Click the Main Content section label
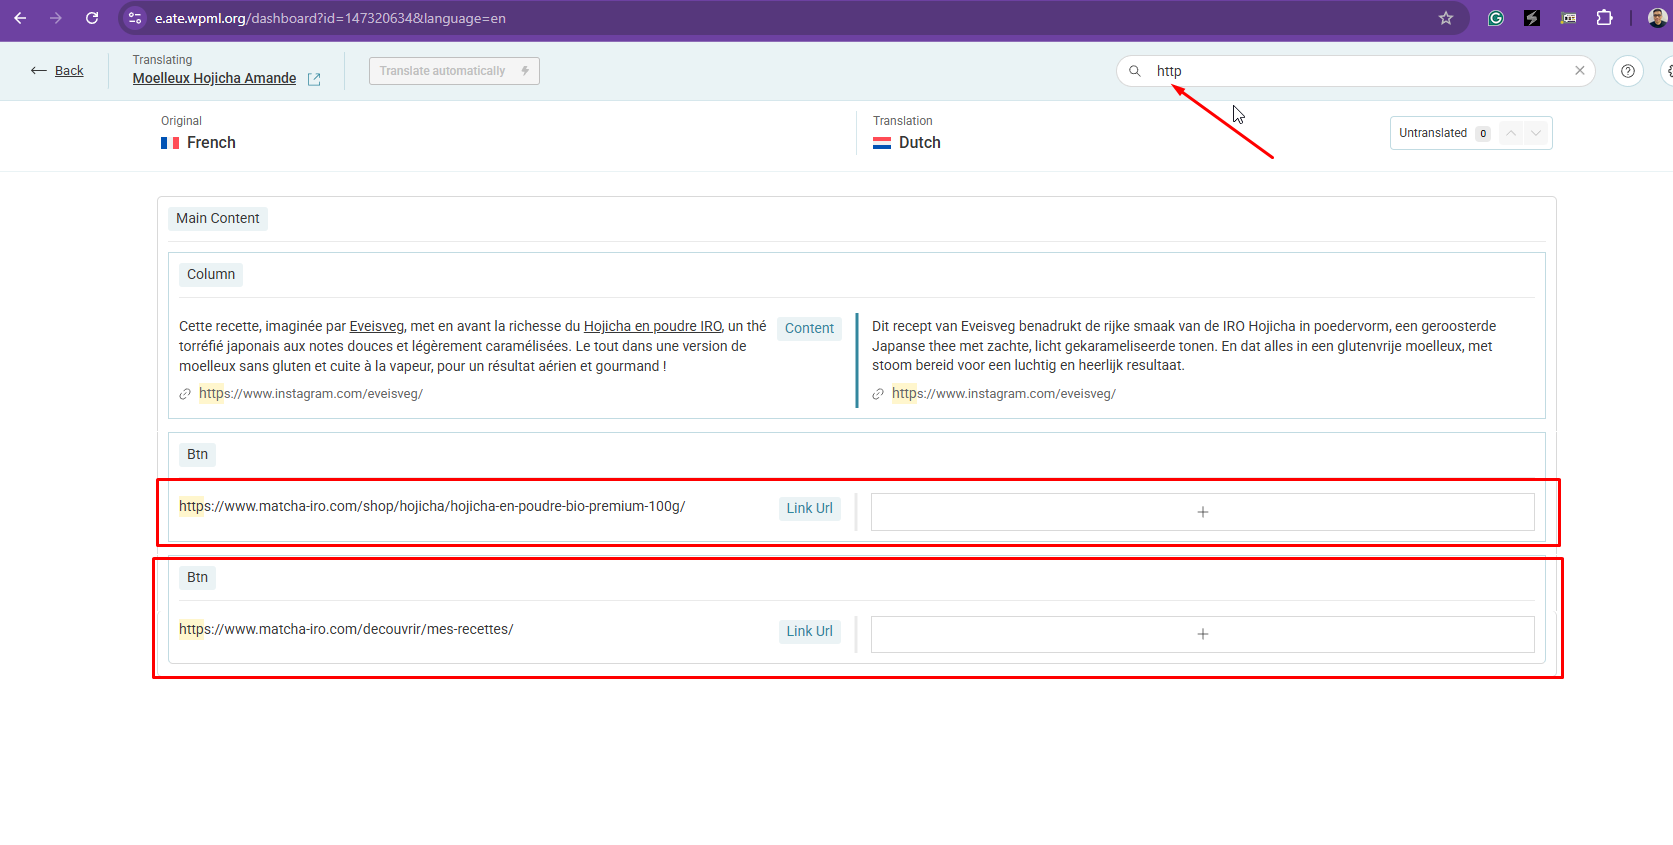 pyautogui.click(x=218, y=218)
